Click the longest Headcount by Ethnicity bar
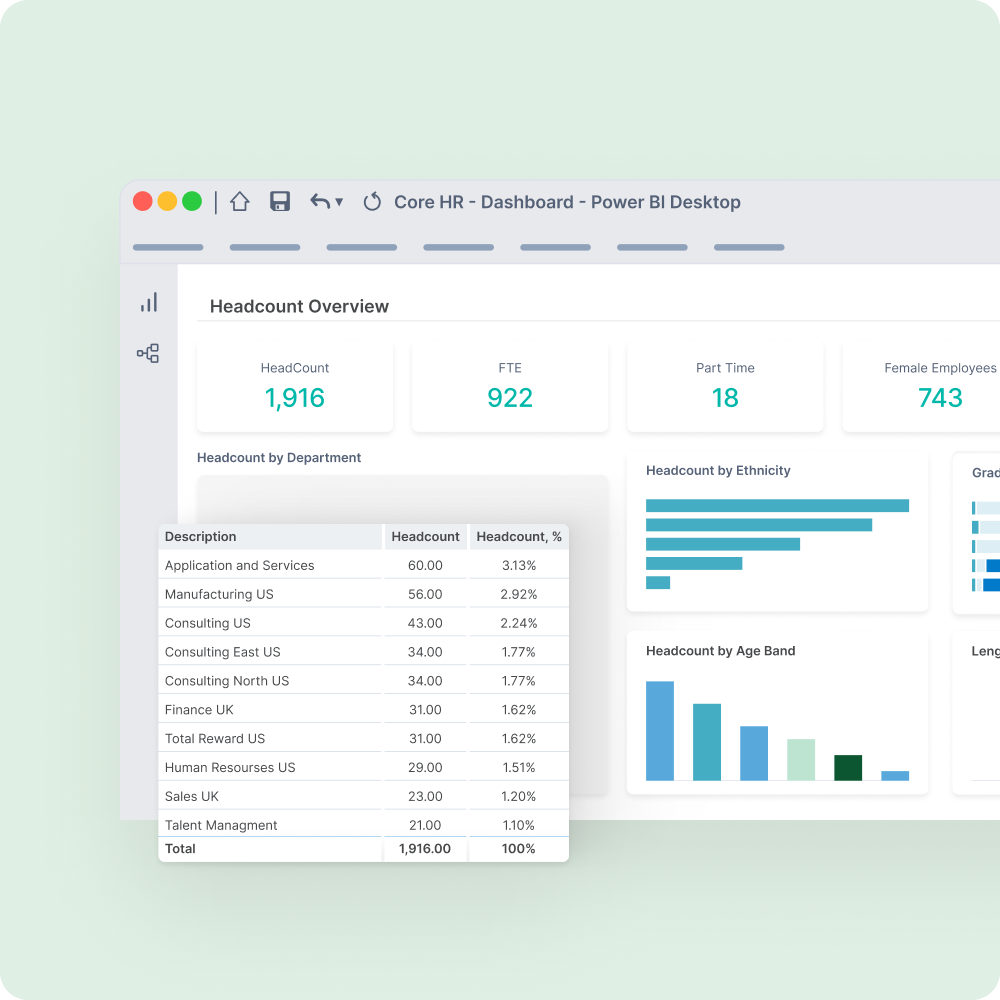1000x1000 pixels. [777, 506]
